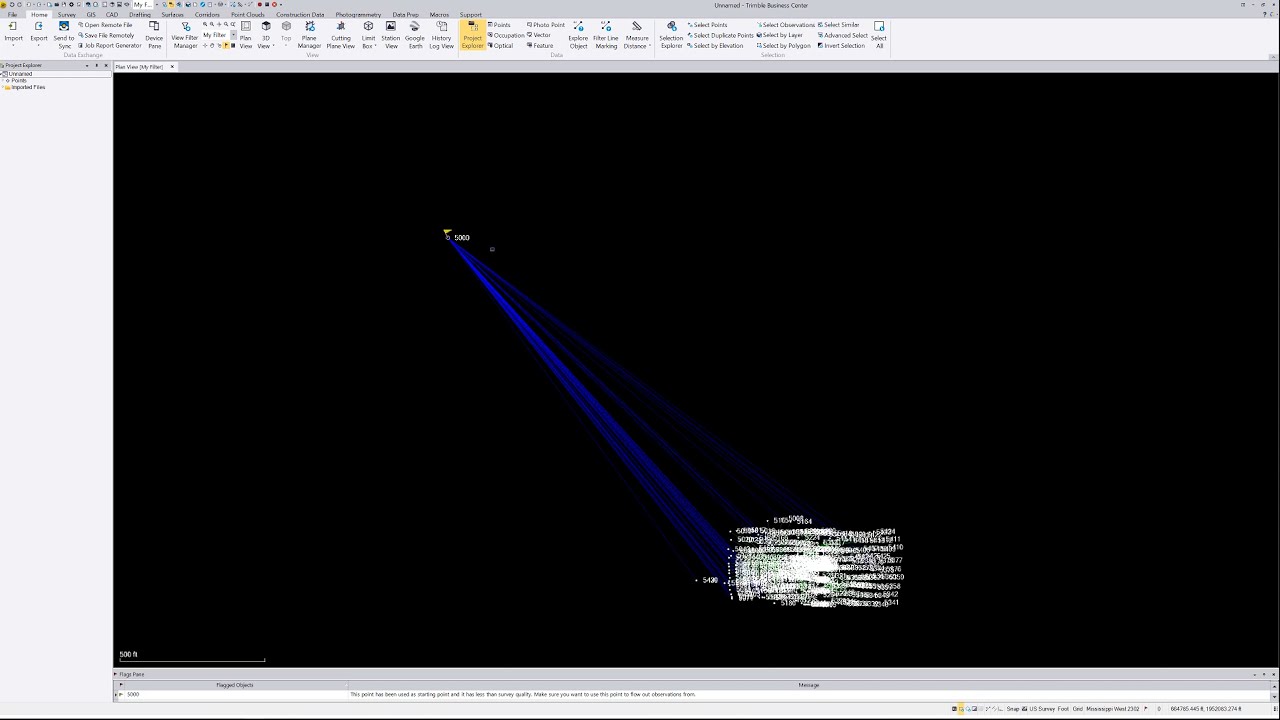
Task: Launch Google Earth
Action: [x=415, y=34]
